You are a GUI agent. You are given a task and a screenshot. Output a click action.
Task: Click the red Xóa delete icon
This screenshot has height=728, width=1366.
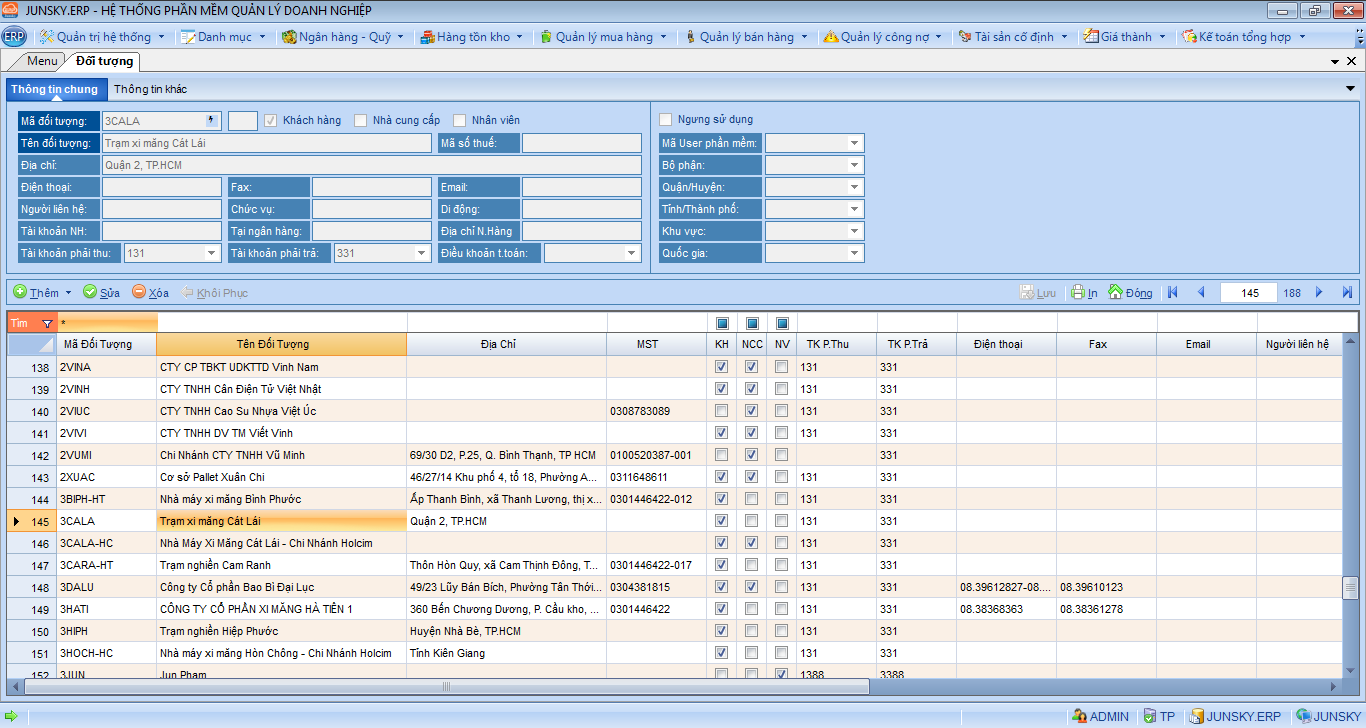tap(139, 292)
